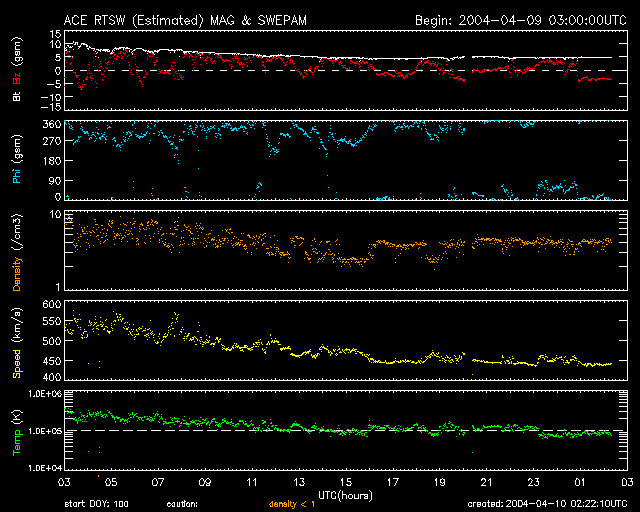The width and height of the screenshot is (640, 512).
Task: Click the 21 hour tick on time axis
Action: click(x=486, y=481)
